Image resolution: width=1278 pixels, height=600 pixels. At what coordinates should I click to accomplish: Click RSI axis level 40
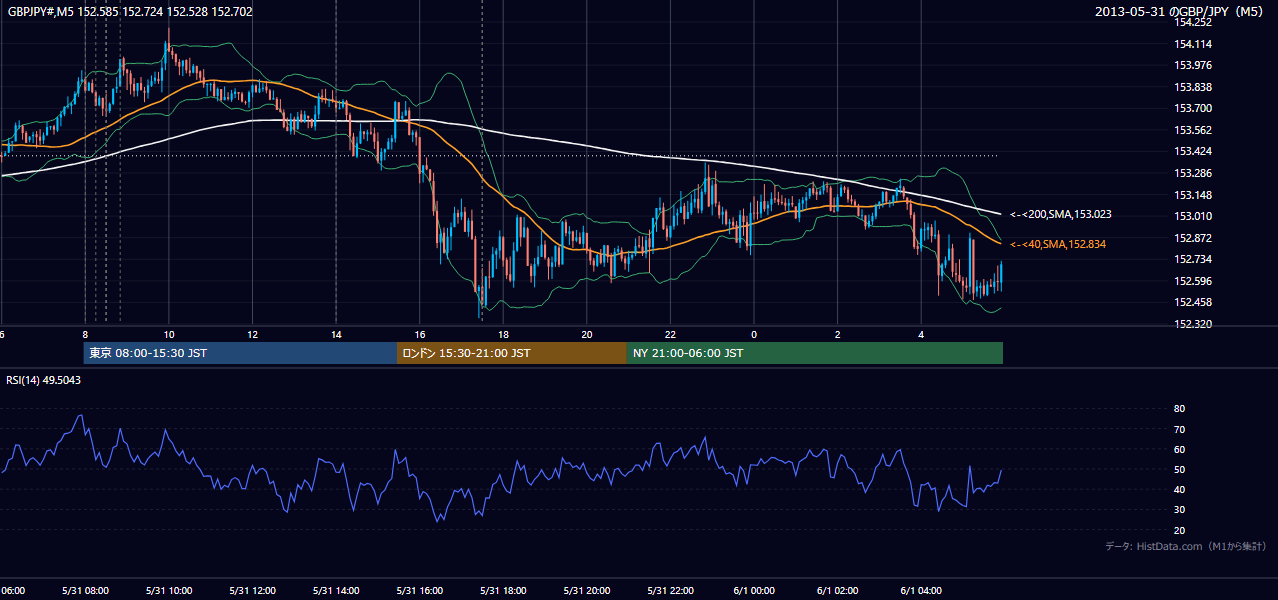point(1179,489)
